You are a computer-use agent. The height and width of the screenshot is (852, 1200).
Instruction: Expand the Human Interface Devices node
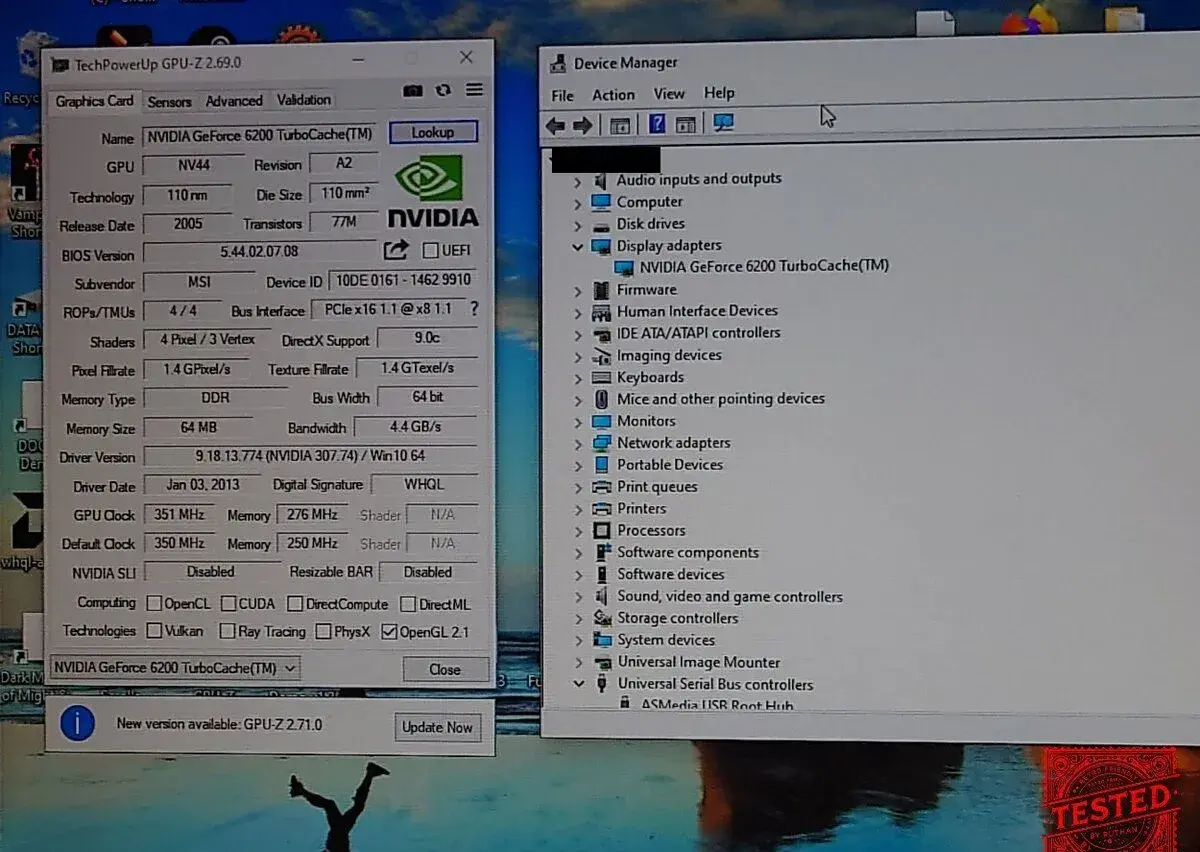[x=578, y=312]
